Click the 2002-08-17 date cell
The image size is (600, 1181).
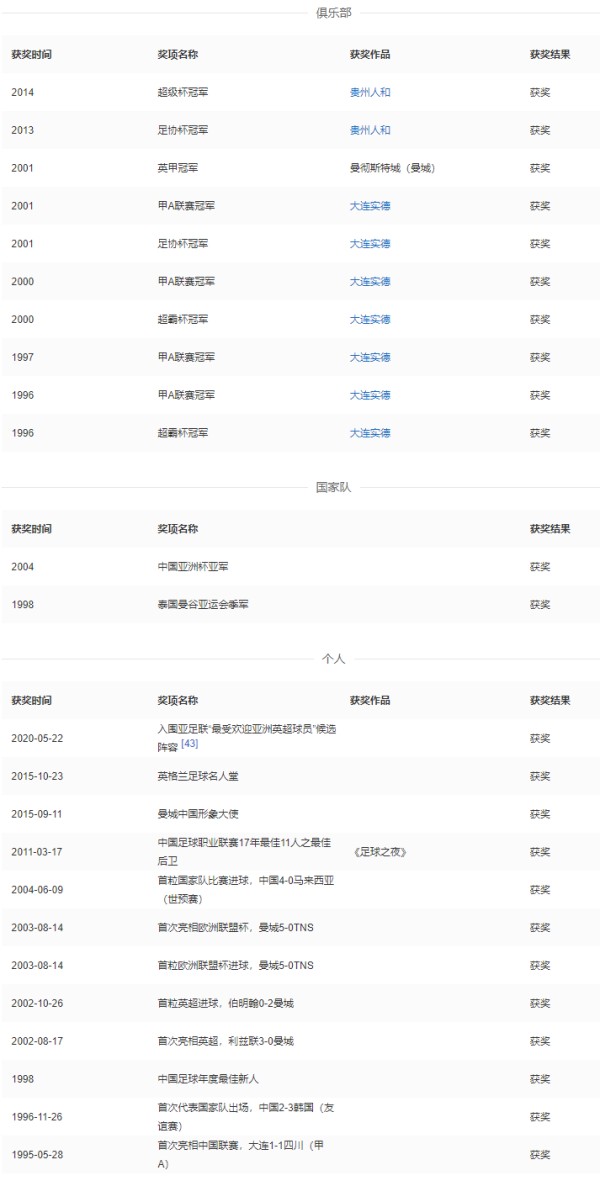[37, 1041]
